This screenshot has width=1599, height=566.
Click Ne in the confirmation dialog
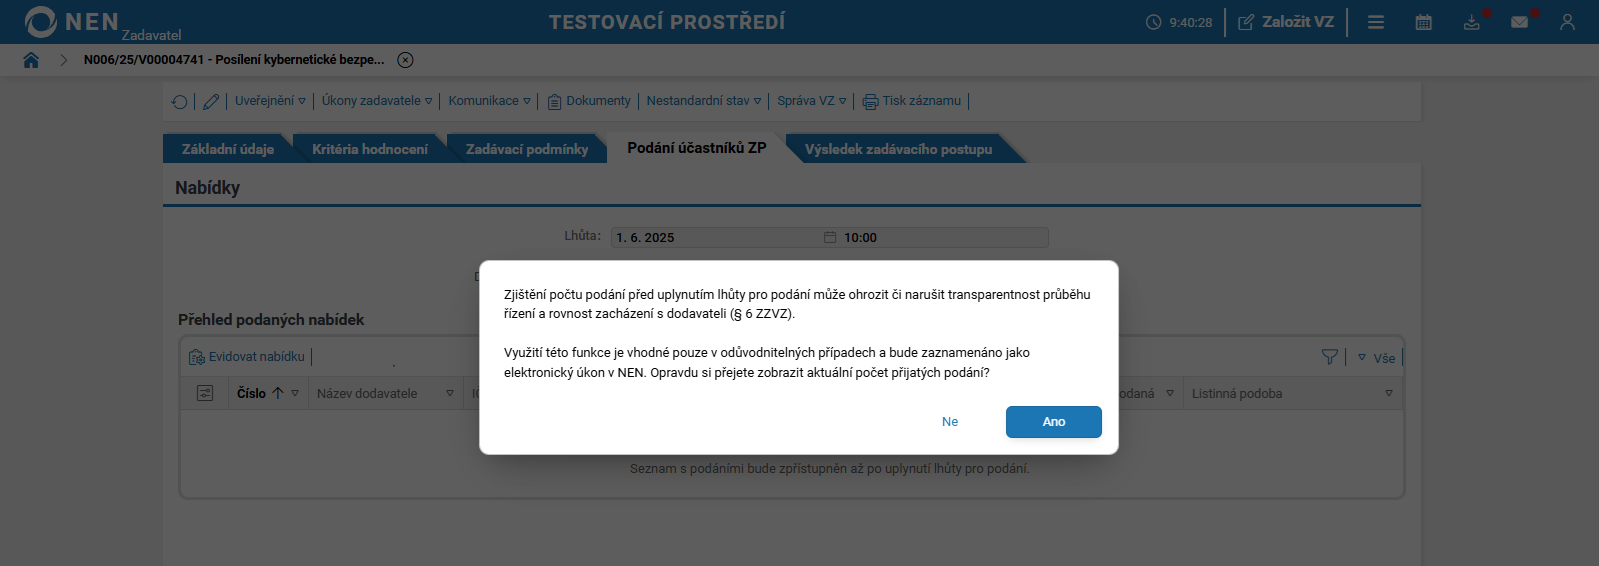950,422
